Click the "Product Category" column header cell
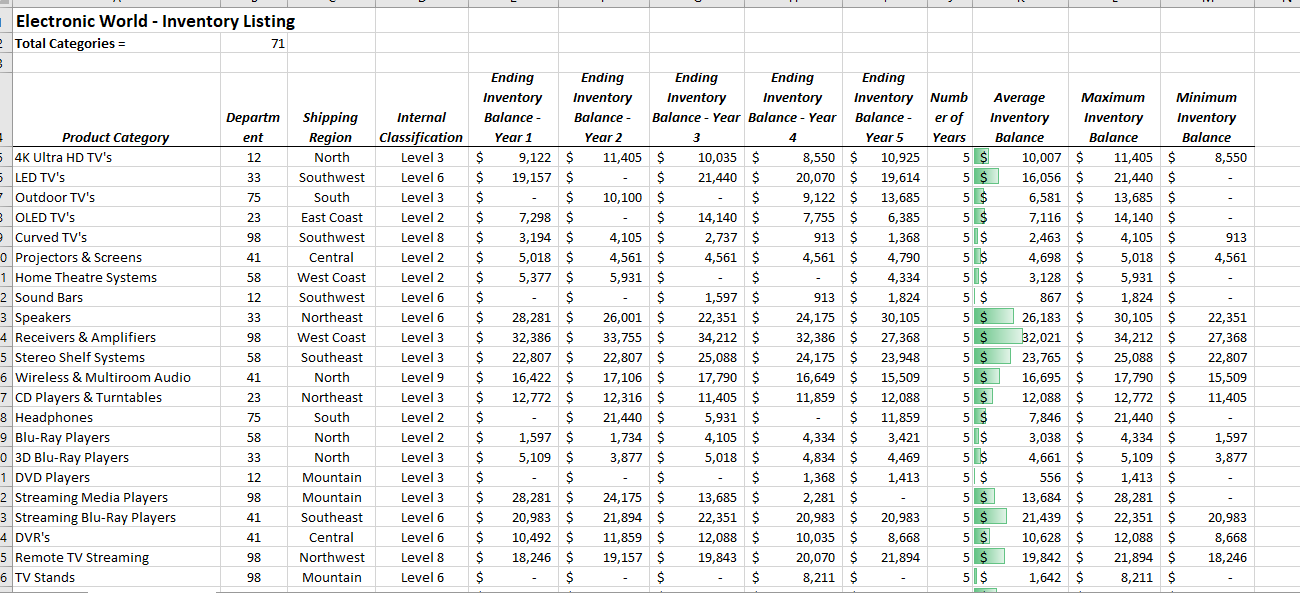This screenshot has width=1300, height=593. (115, 137)
